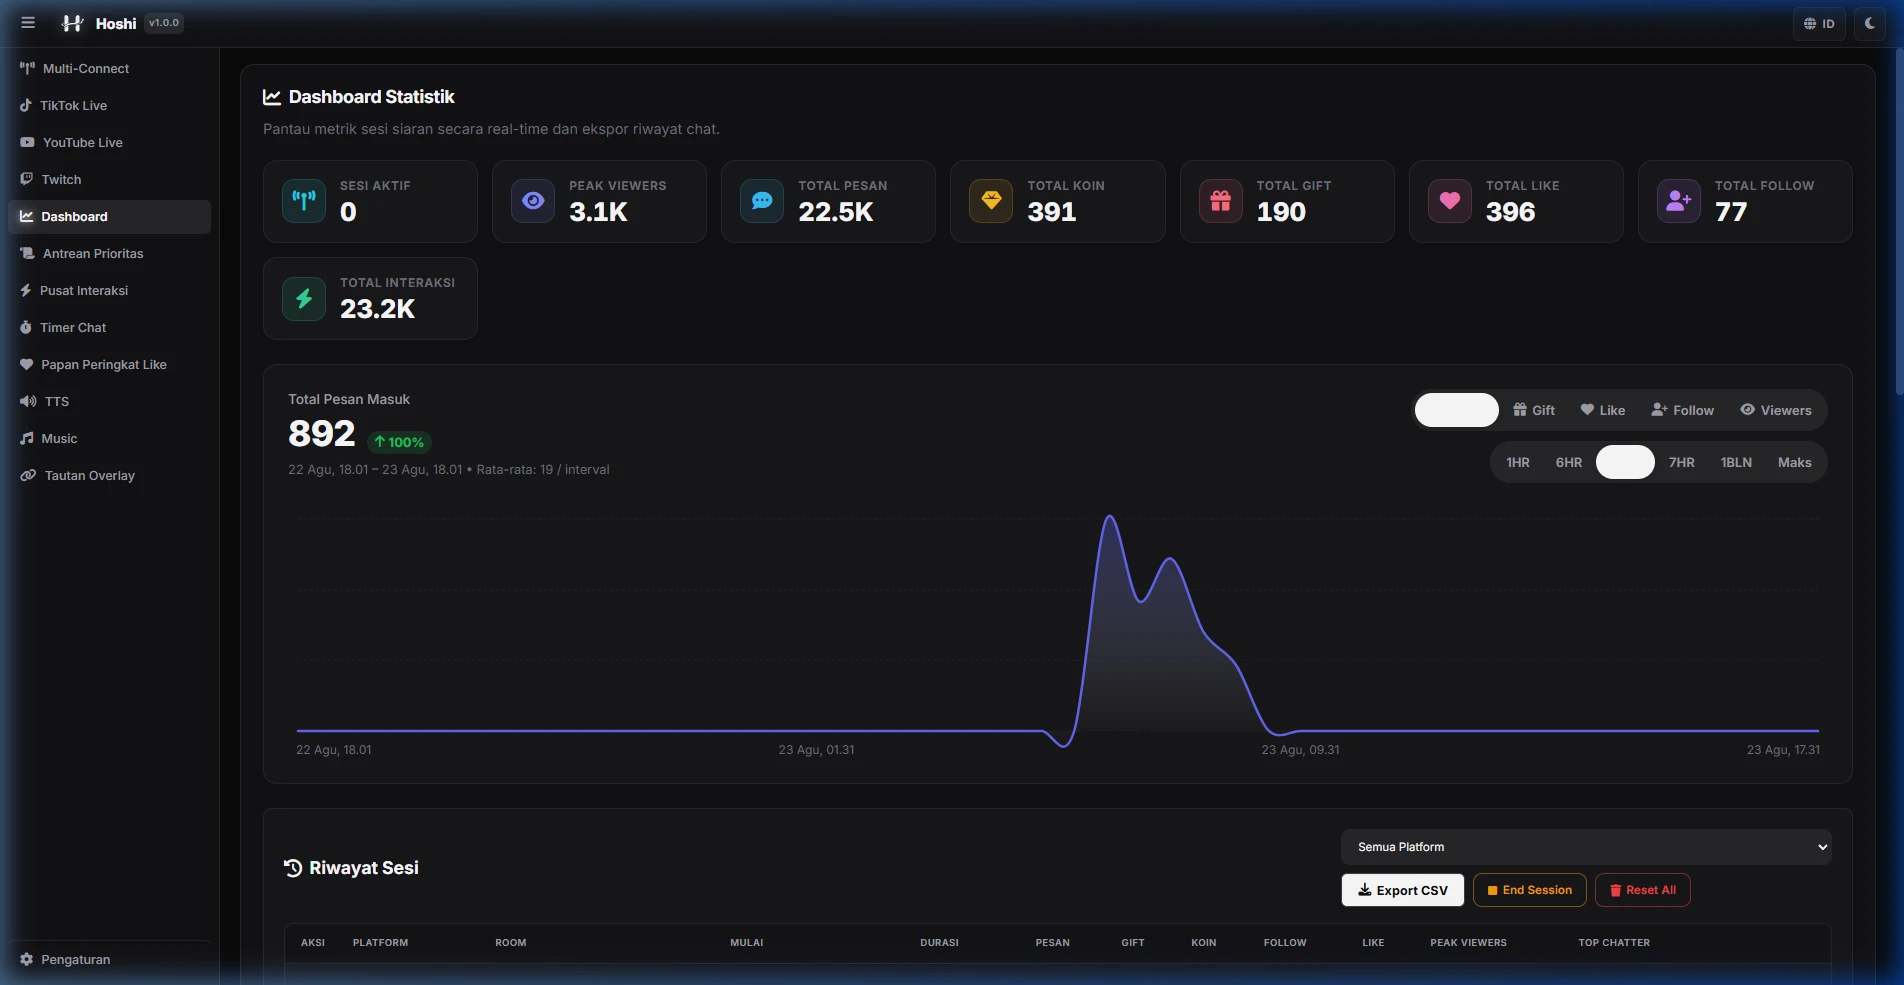The image size is (1904, 985).
Task: Click the DURASI column header
Action: [939, 943]
